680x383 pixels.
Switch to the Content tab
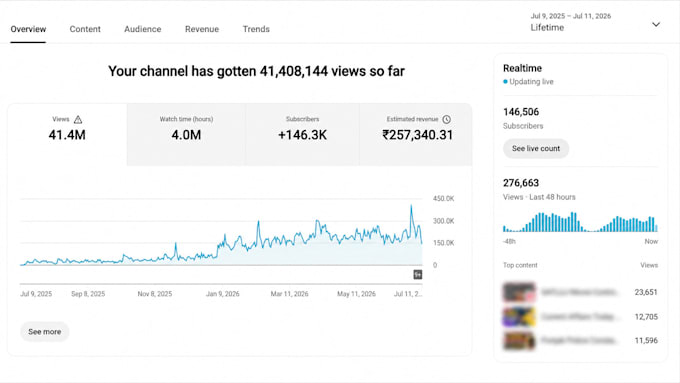tap(85, 29)
